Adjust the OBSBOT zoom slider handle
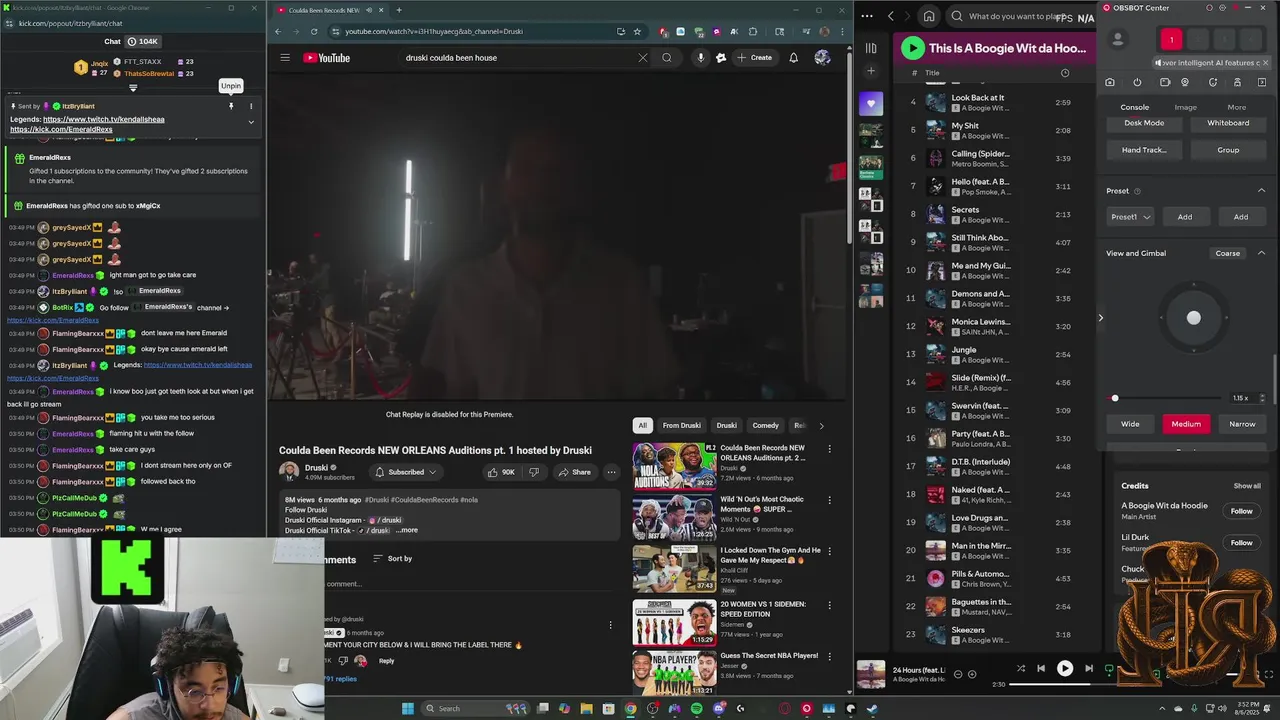 (x=1115, y=398)
